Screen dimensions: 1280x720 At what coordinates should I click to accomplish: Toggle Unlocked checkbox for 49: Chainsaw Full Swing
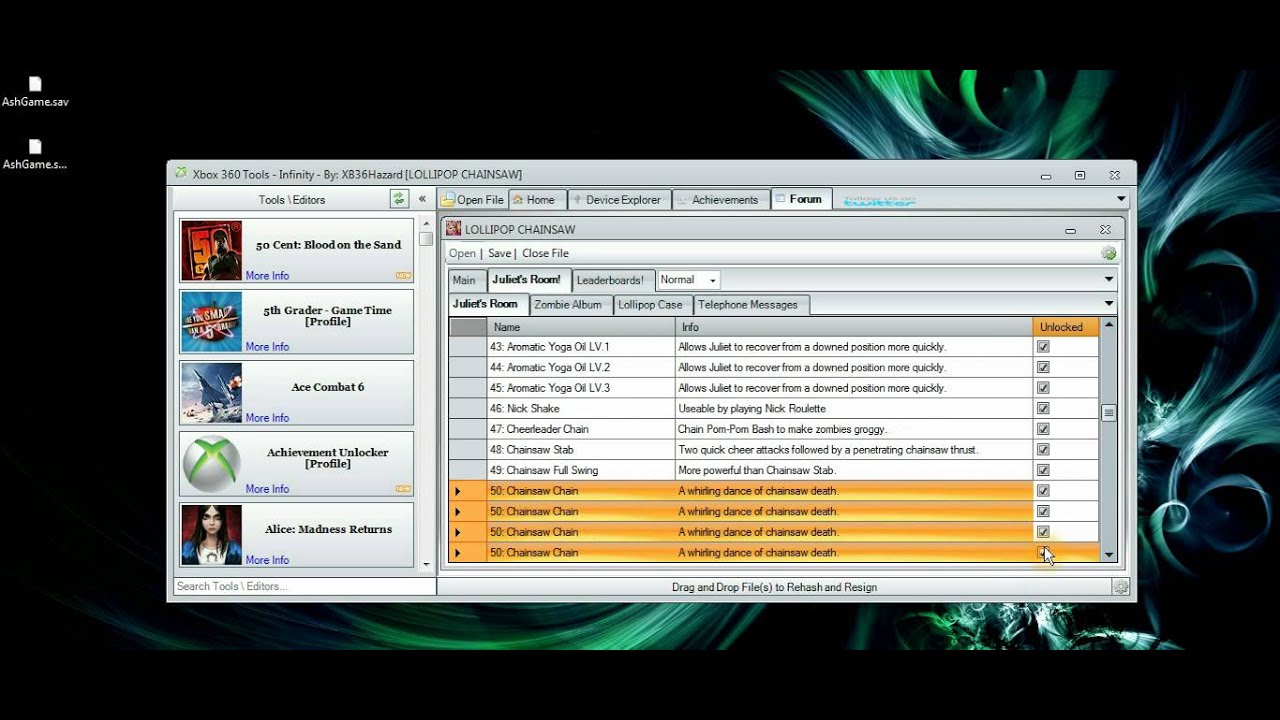coord(1043,470)
